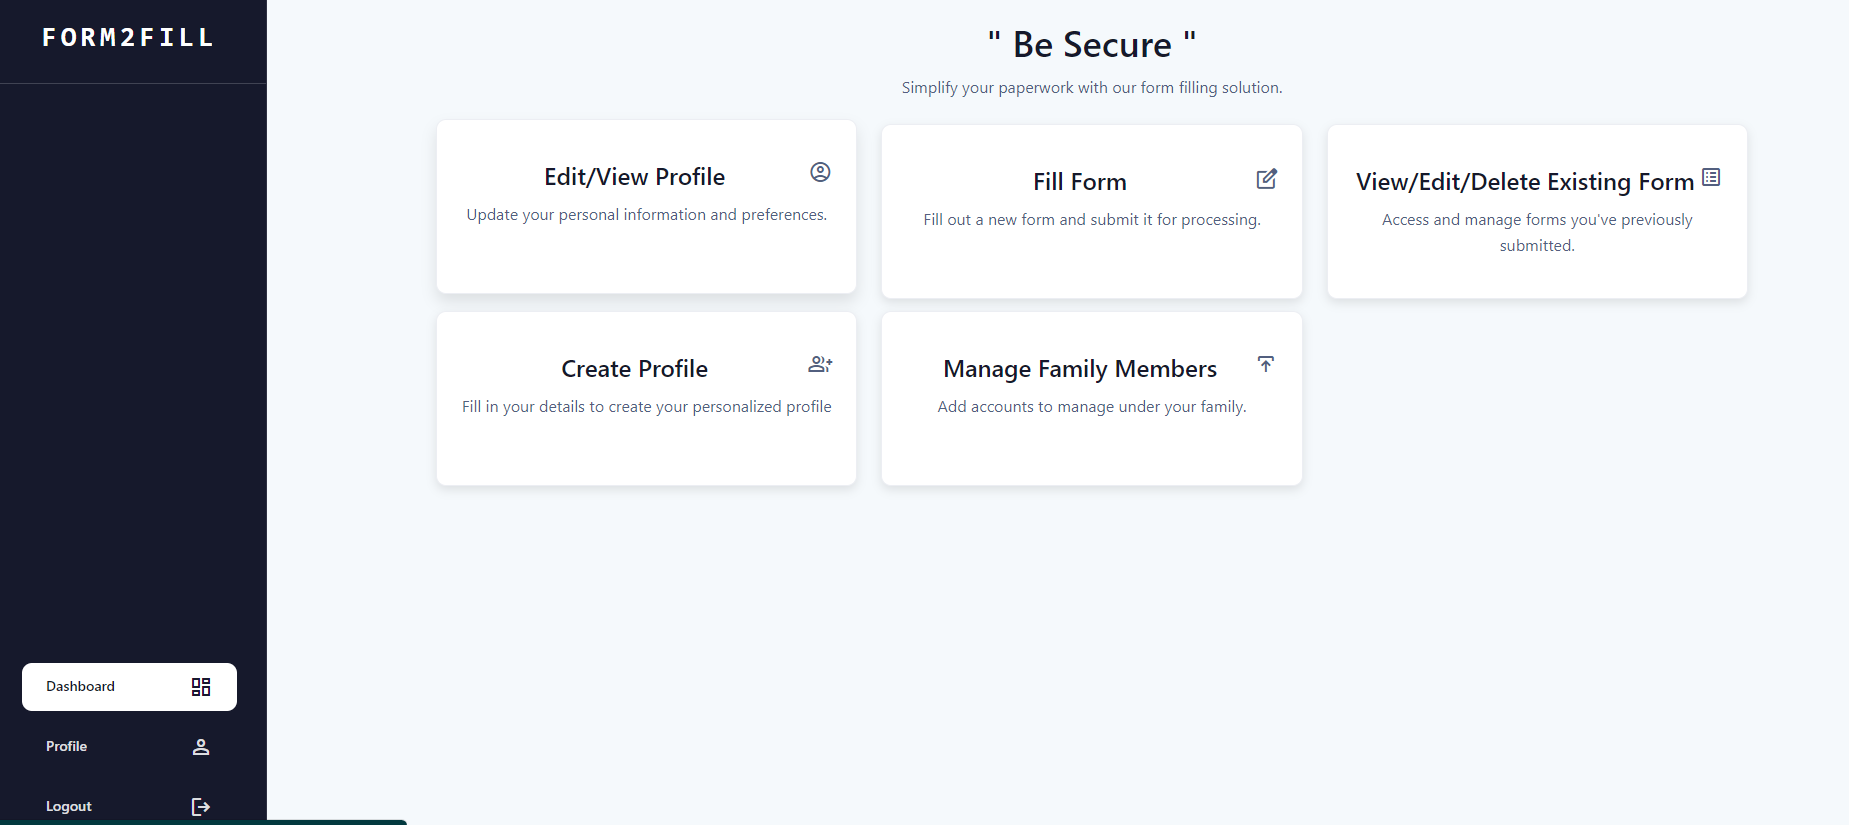
Task: Click the FORM2FILL logo
Action: point(128,38)
